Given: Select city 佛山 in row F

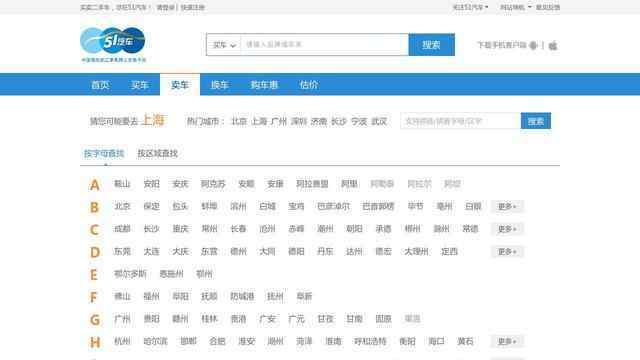Looking at the screenshot, I should click(x=122, y=296).
